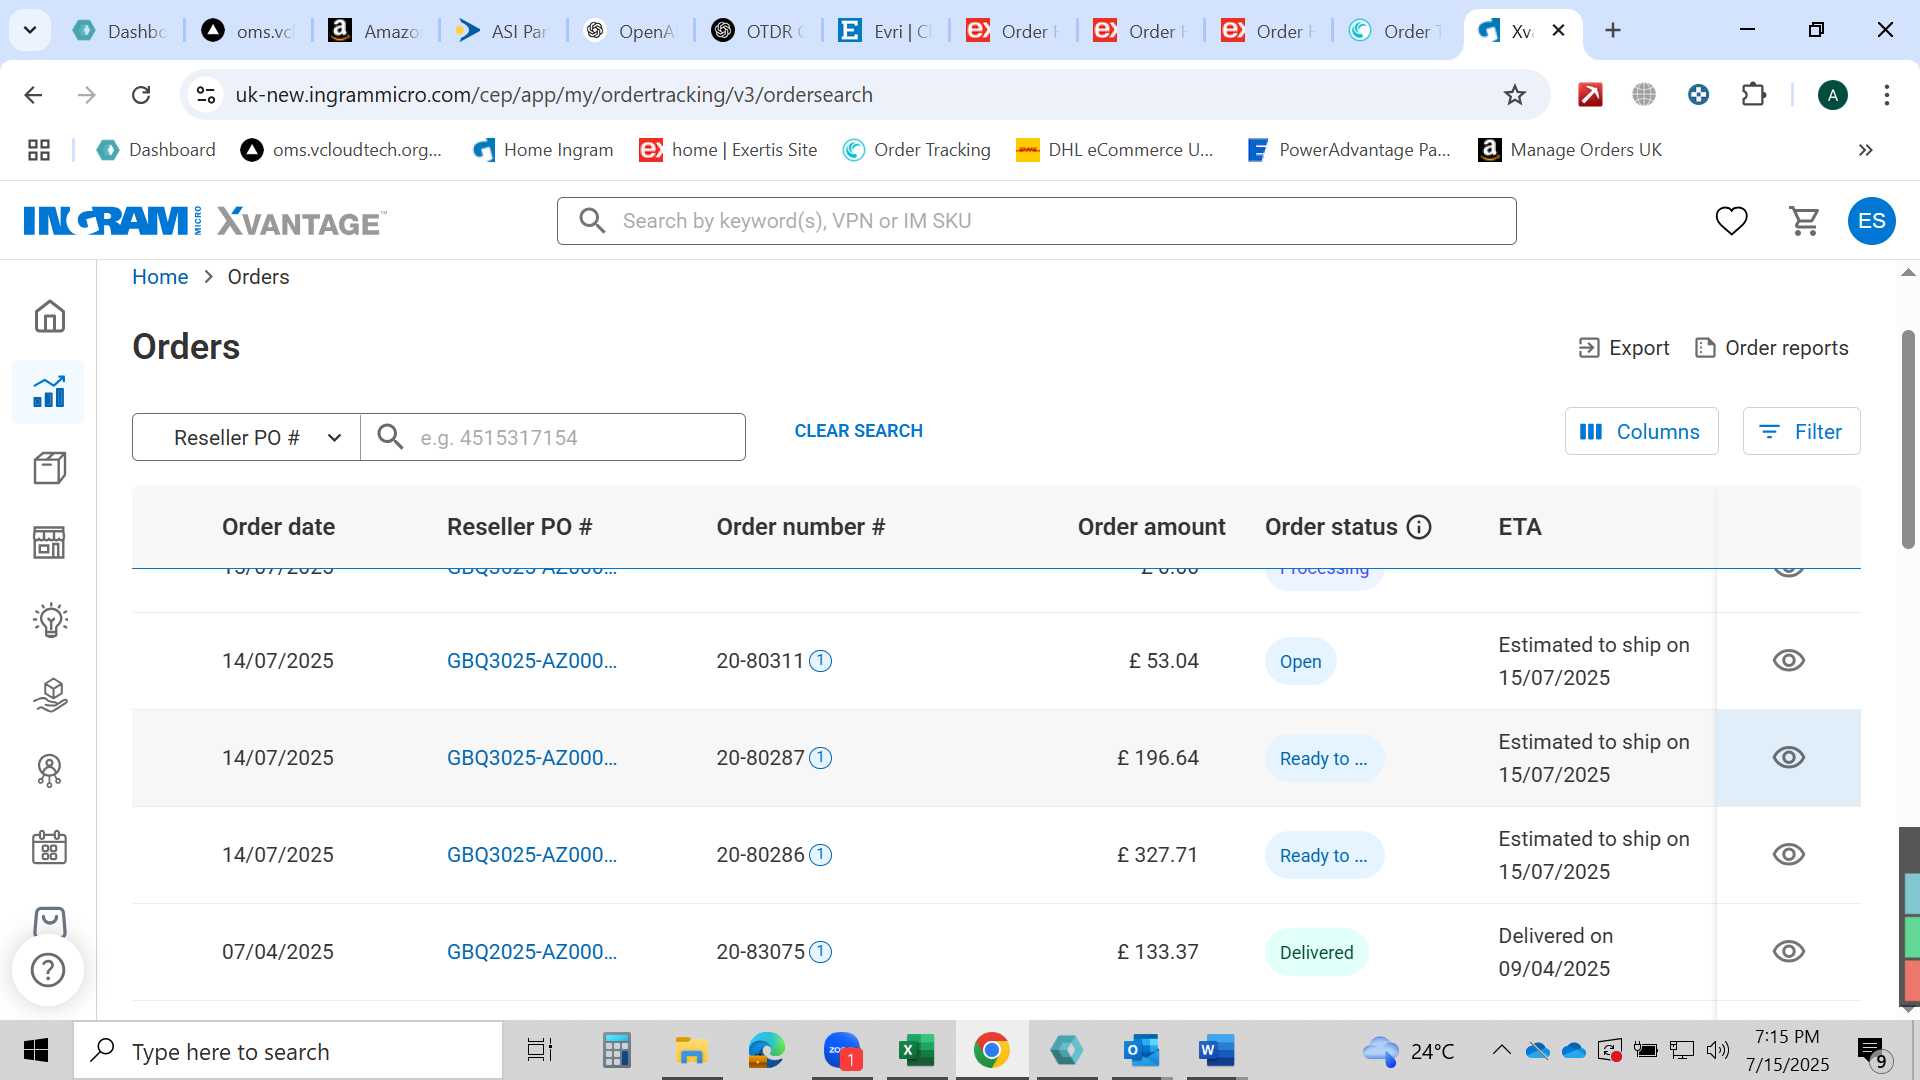Click the Export button
Screen dimensions: 1920x1080
[1623, 348]
